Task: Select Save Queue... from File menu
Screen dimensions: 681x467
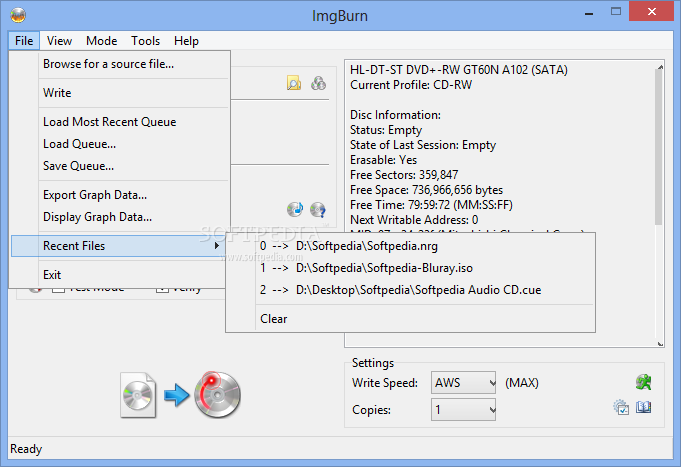Action: click(x=120, y=166)
